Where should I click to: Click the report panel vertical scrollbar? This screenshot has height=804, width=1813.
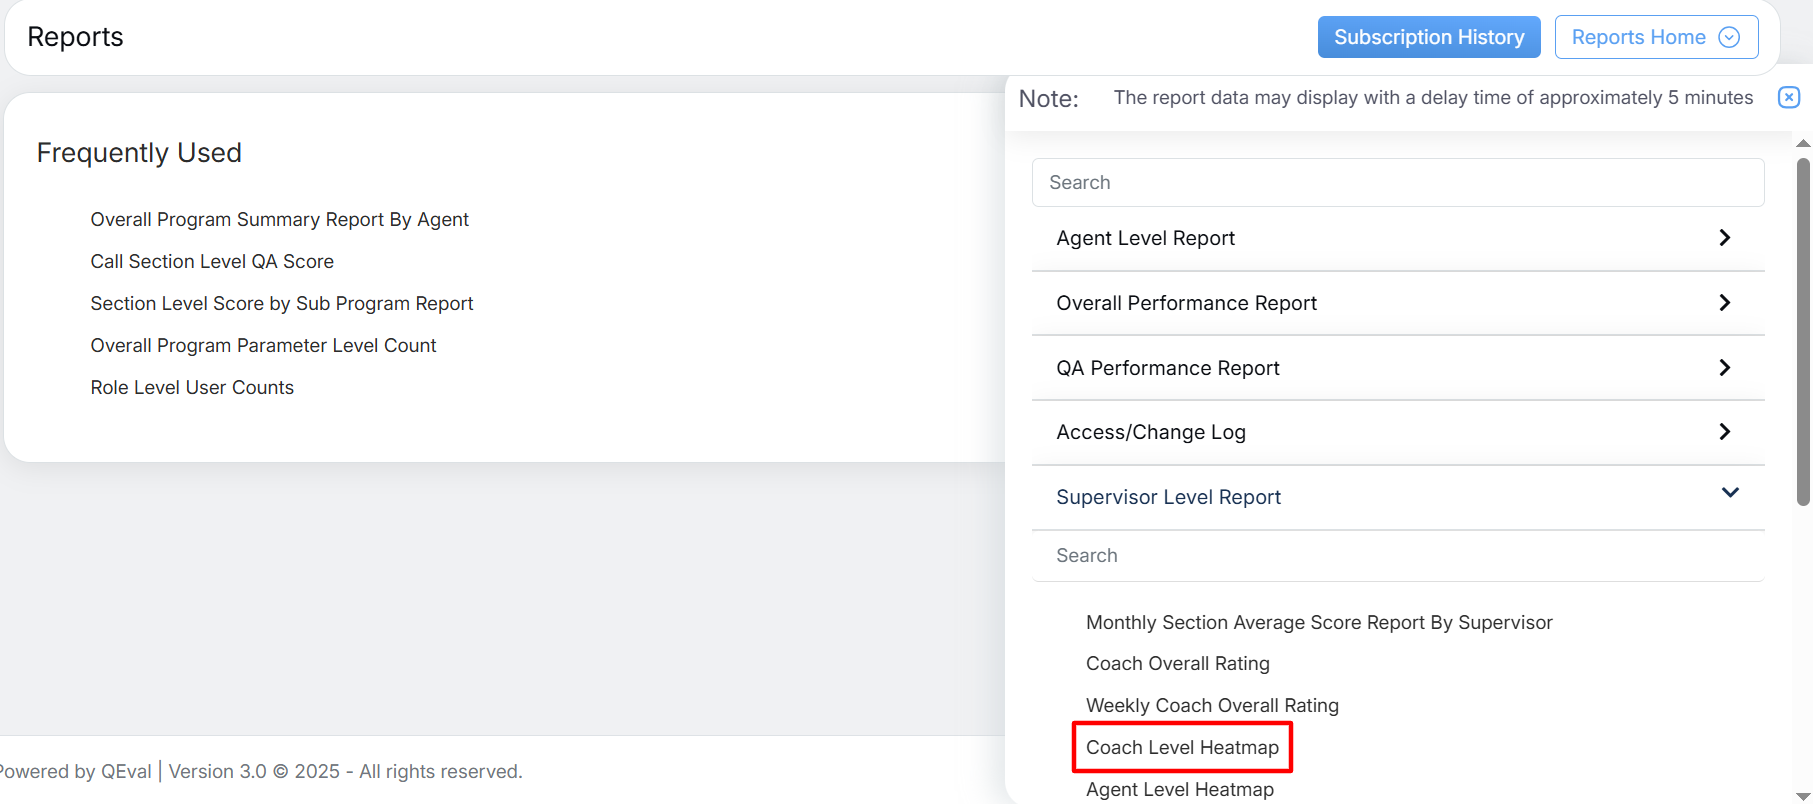(1803, 330)
